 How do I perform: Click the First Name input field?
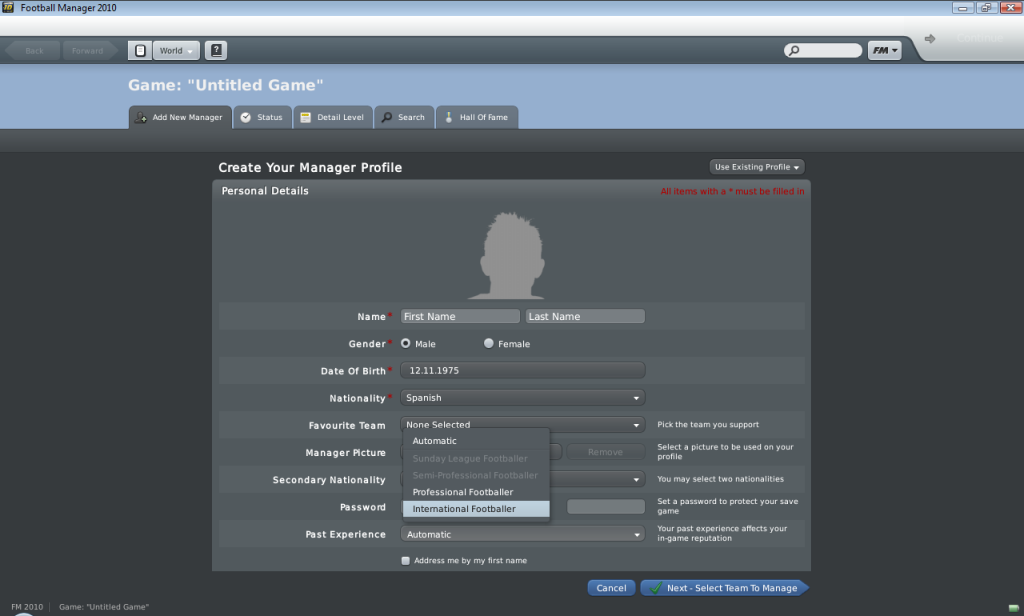point(460,316)
